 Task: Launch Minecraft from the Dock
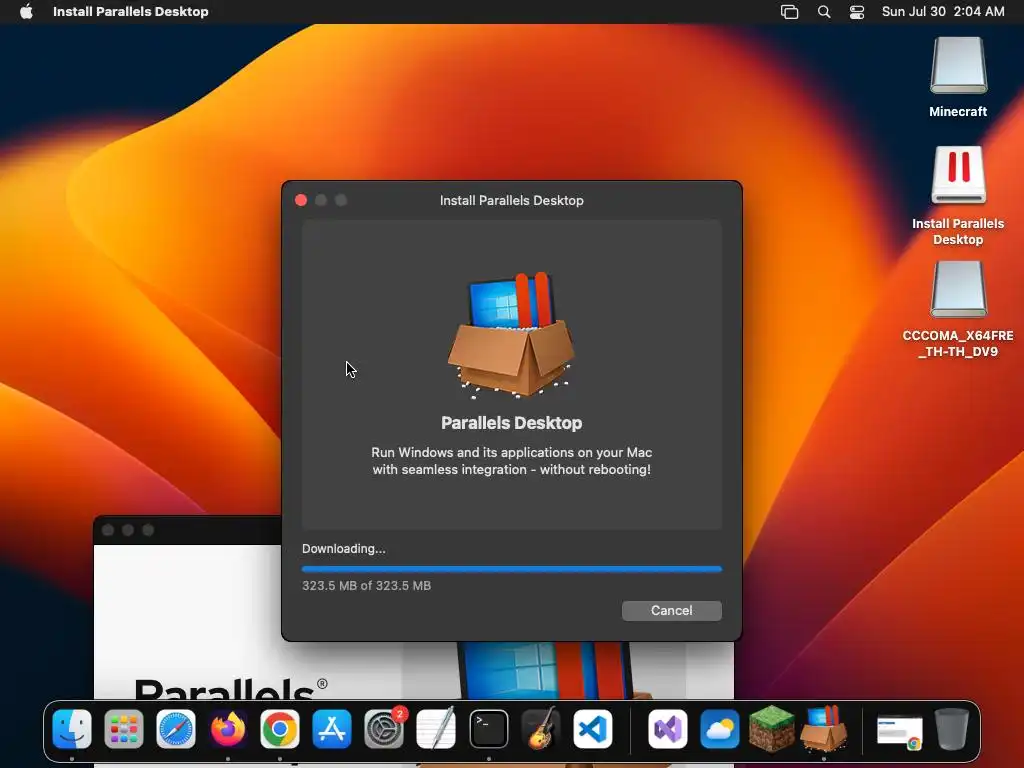pos(771,728)
